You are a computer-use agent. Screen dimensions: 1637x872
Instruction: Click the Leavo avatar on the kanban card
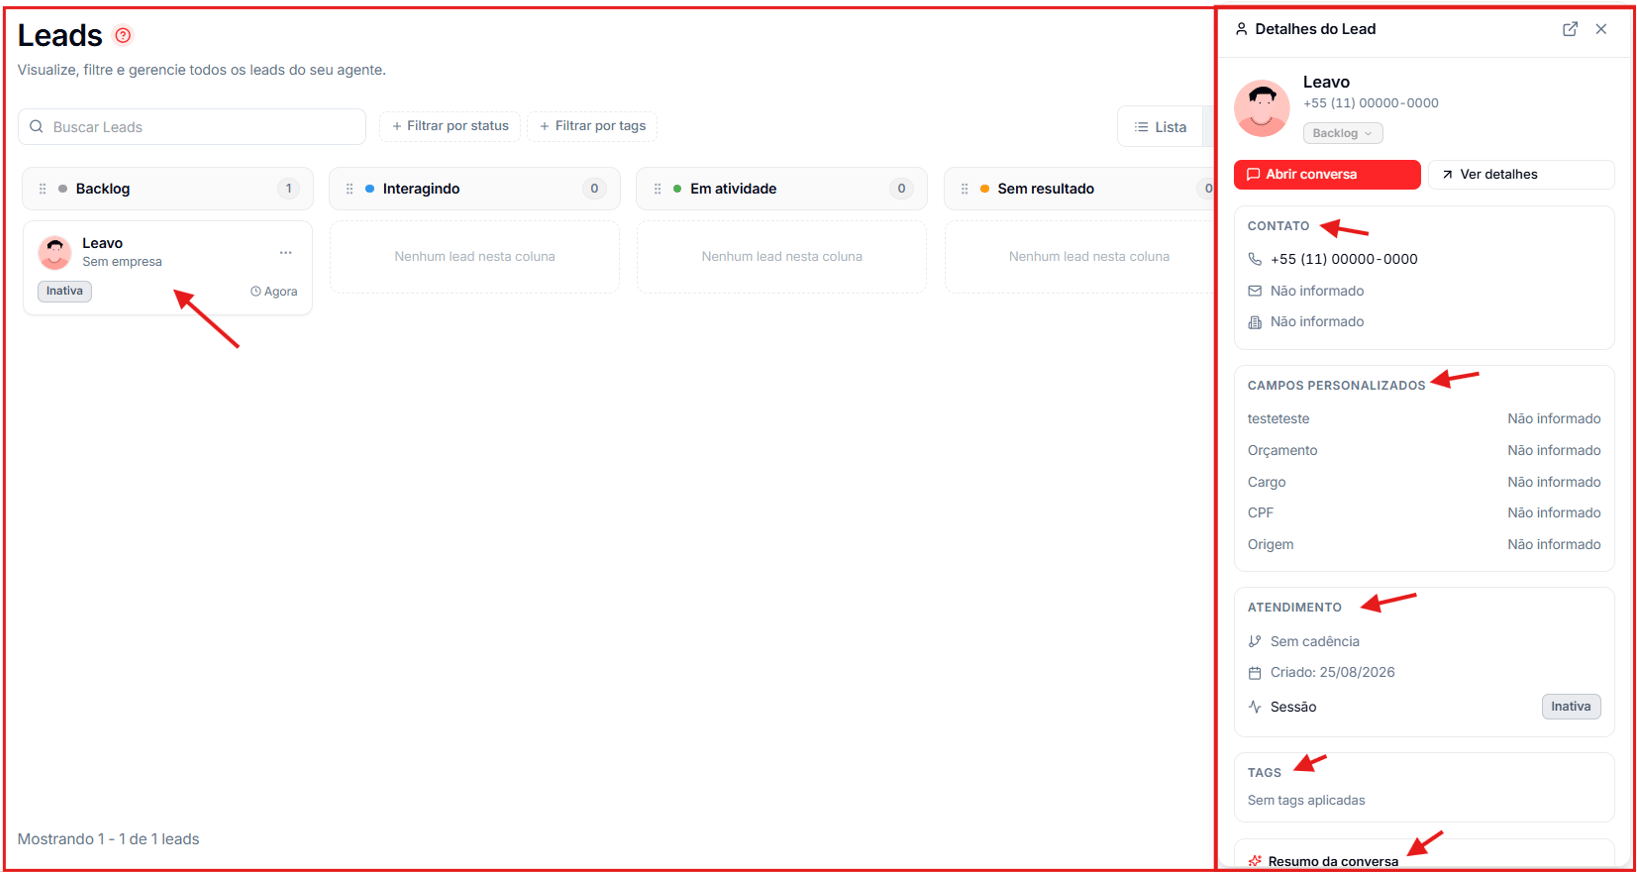point(55,252)
